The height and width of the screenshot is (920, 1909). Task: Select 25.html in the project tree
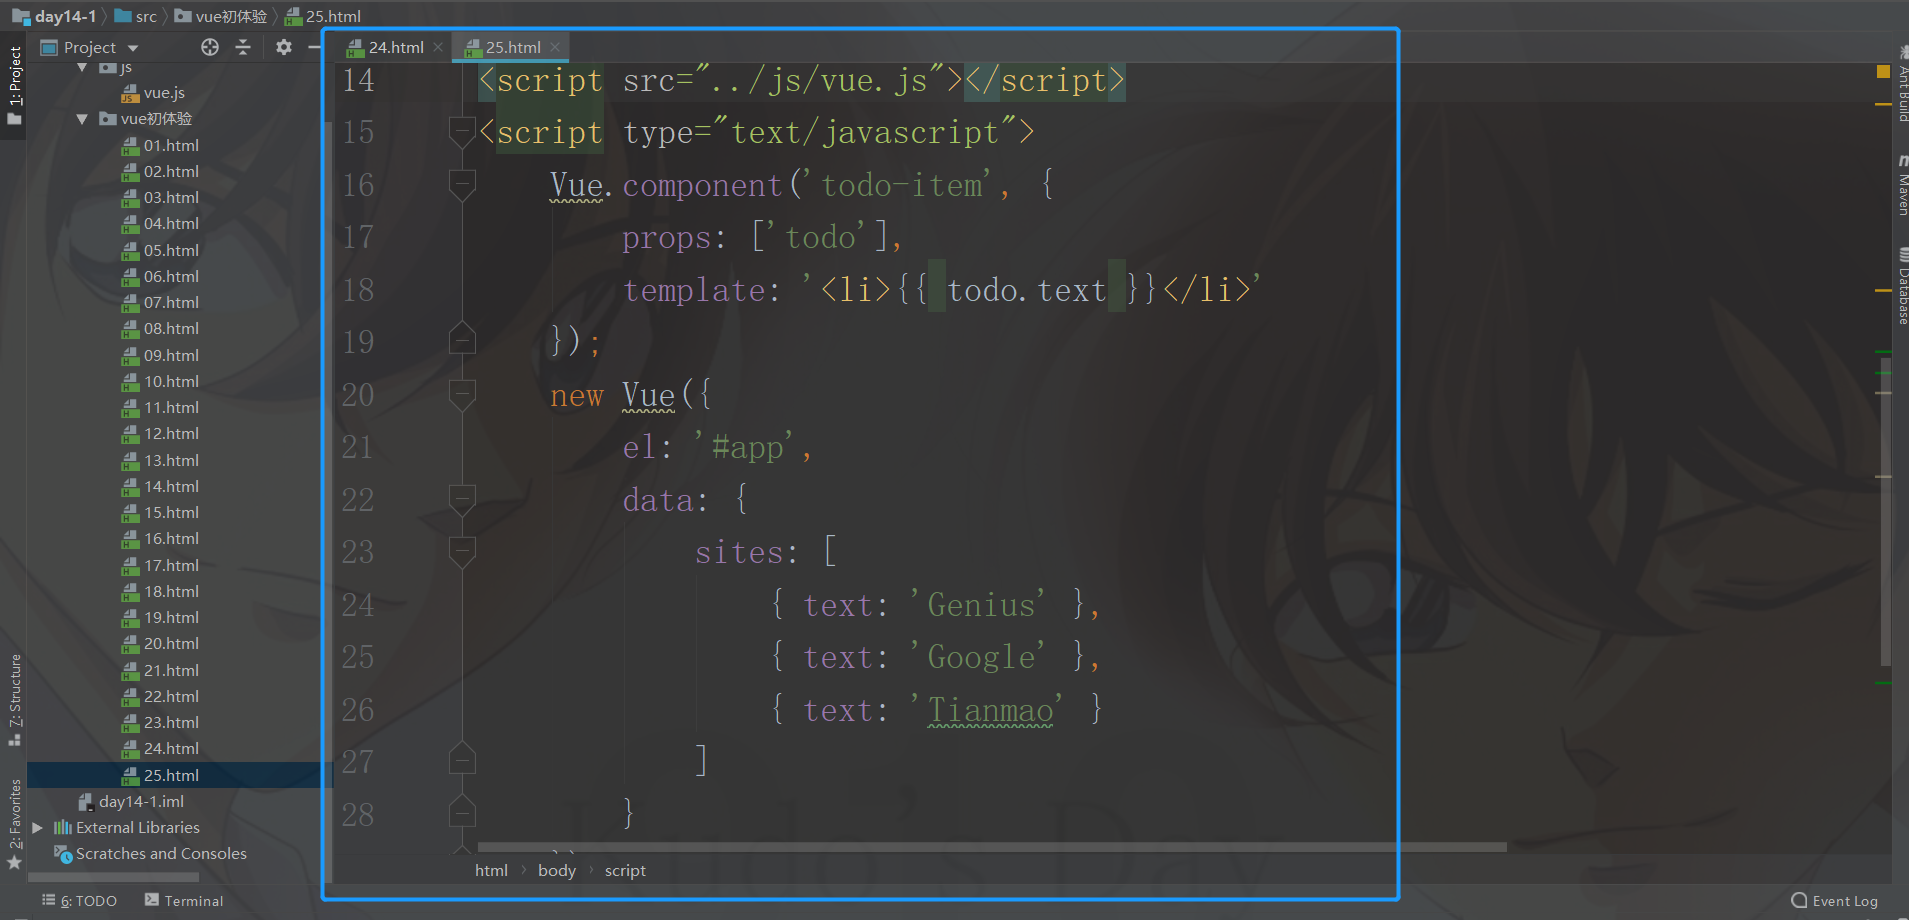point(171,775)
